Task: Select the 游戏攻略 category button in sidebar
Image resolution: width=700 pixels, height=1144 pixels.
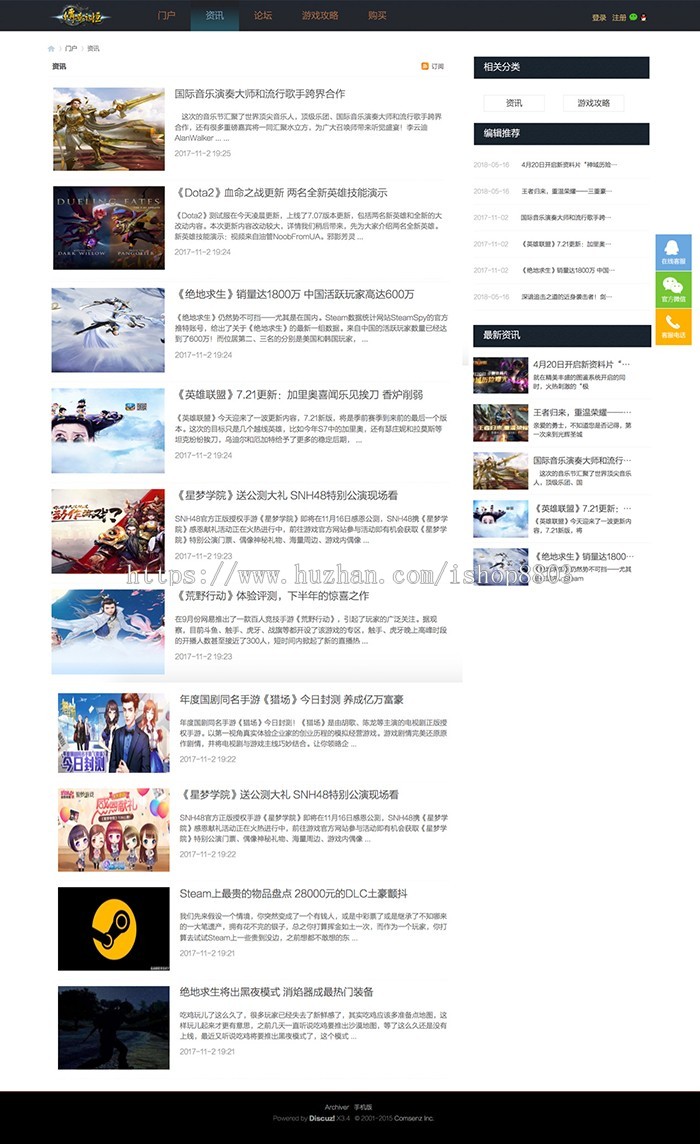Action: pyautogui.click(x=593, y=103)
